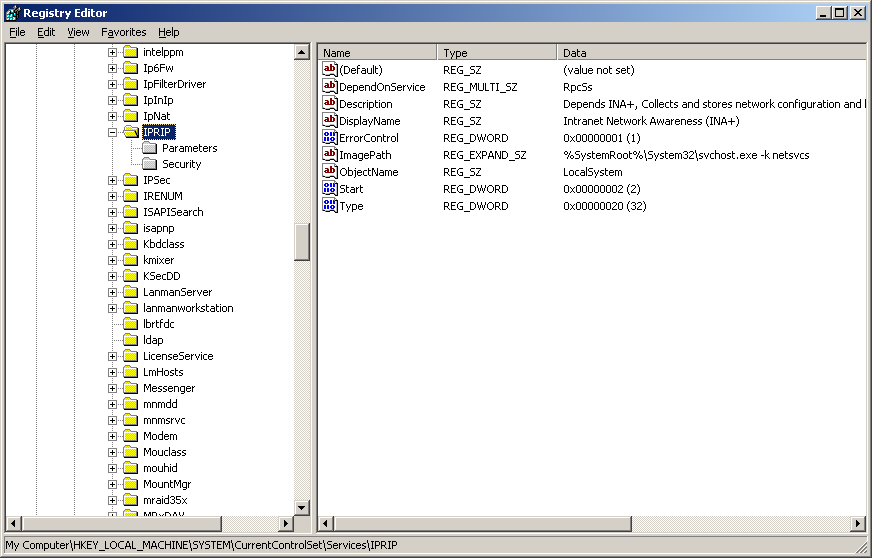Select the ISAPISearch key
The width and height of the screenshot is (872, 558).
coord(173,212)
